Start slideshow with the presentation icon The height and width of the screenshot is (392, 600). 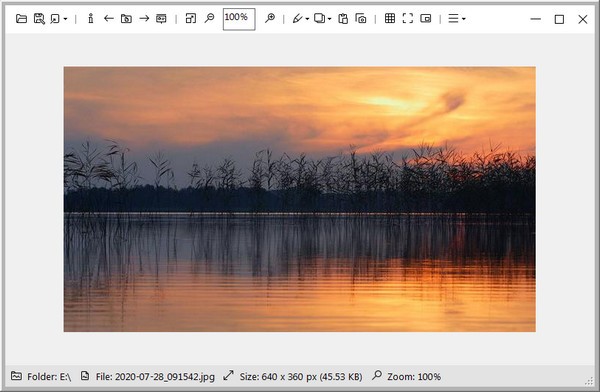point(161,18)
